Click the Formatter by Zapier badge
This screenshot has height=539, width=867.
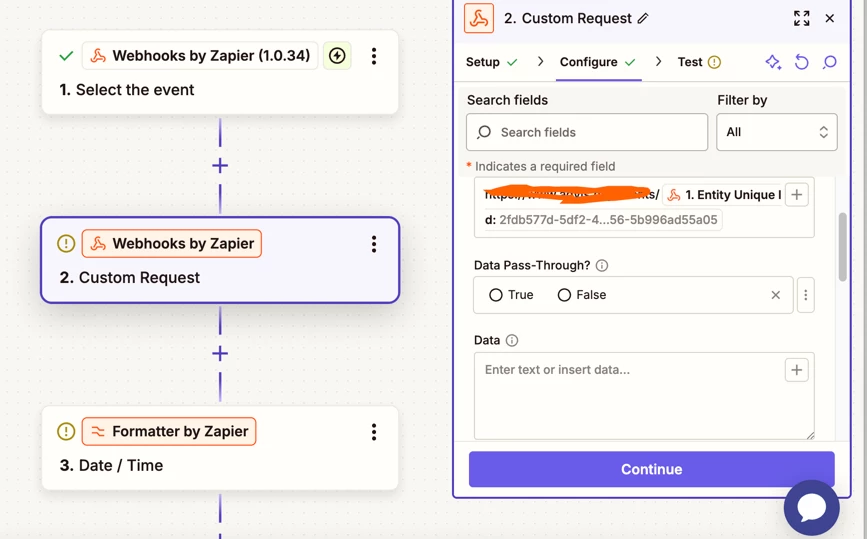coord(169,432)
